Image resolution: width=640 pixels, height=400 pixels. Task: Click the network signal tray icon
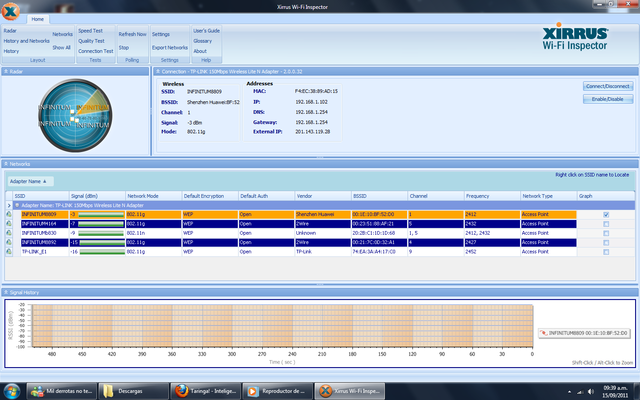click(x=580, y=392)
